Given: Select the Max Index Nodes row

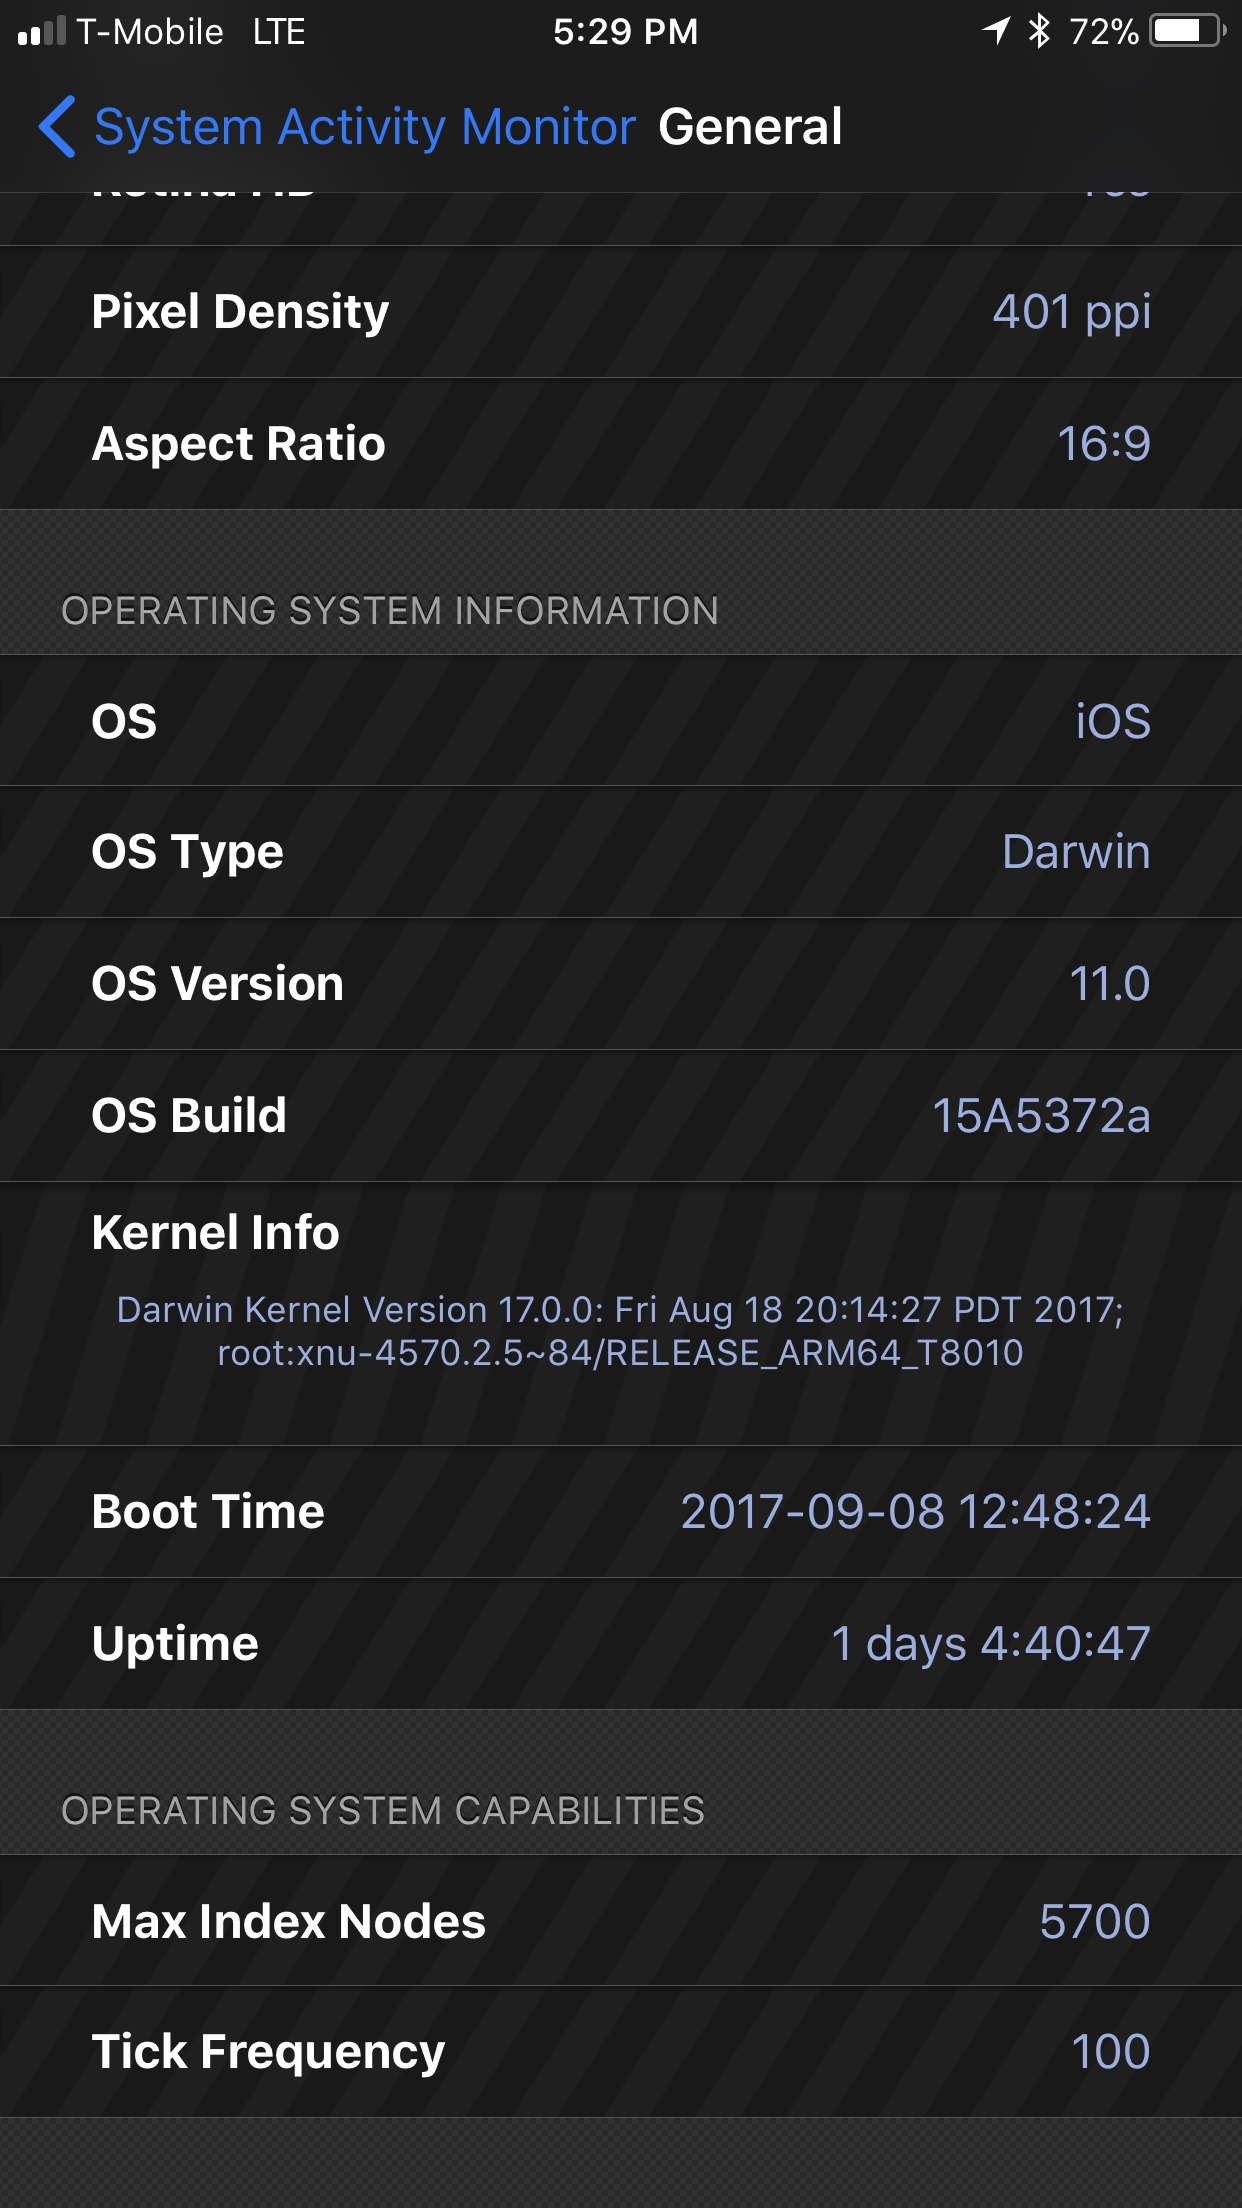Looking at the screenshot, I should (x=621, y=1921).
